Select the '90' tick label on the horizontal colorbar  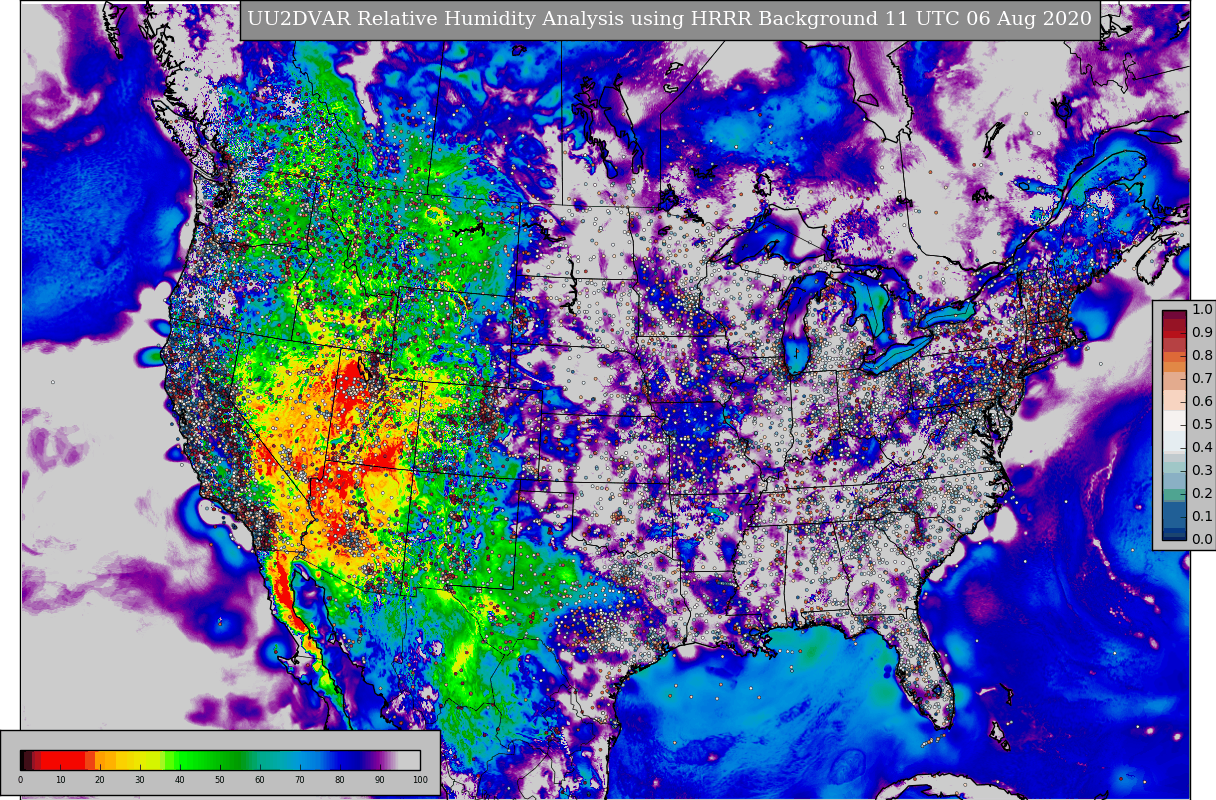click(x=380, y=780)
